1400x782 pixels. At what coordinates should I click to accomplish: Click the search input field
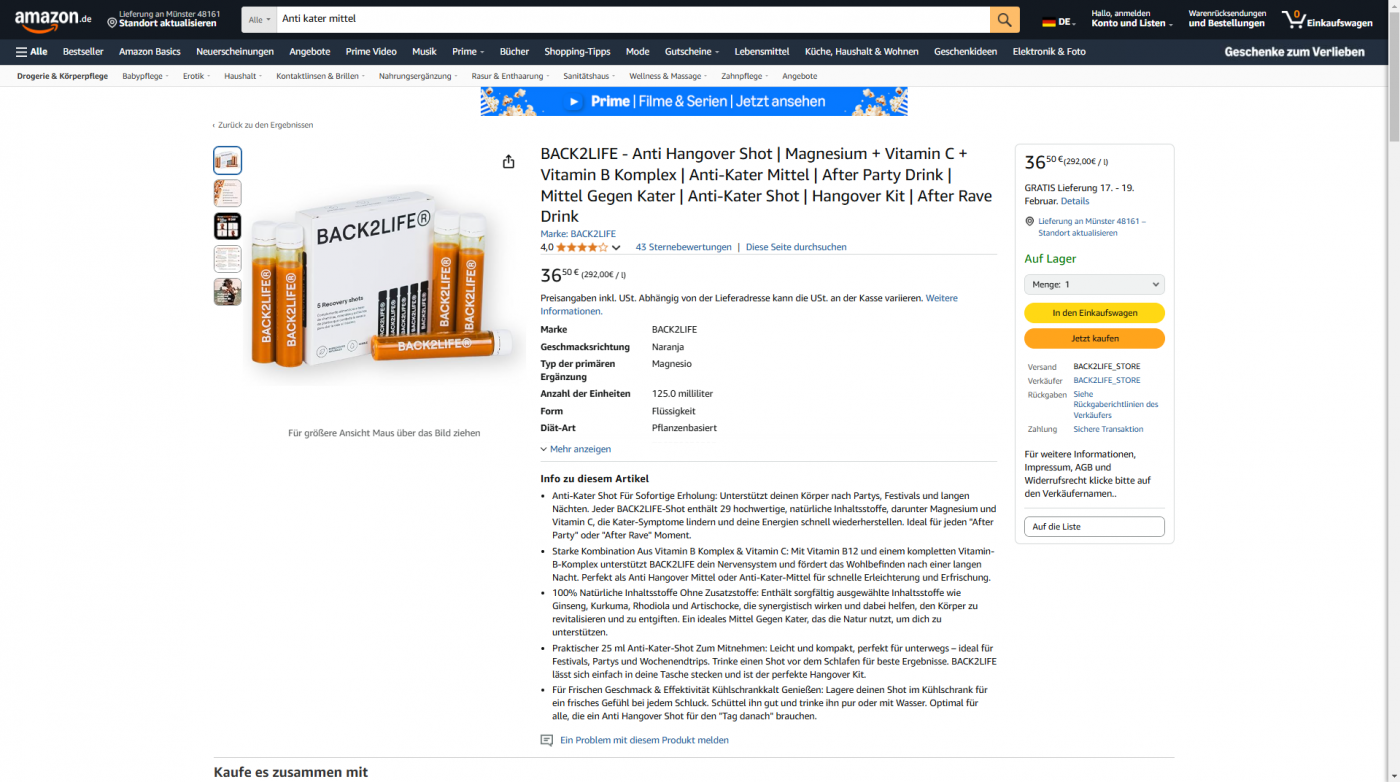tap(633, 19)
